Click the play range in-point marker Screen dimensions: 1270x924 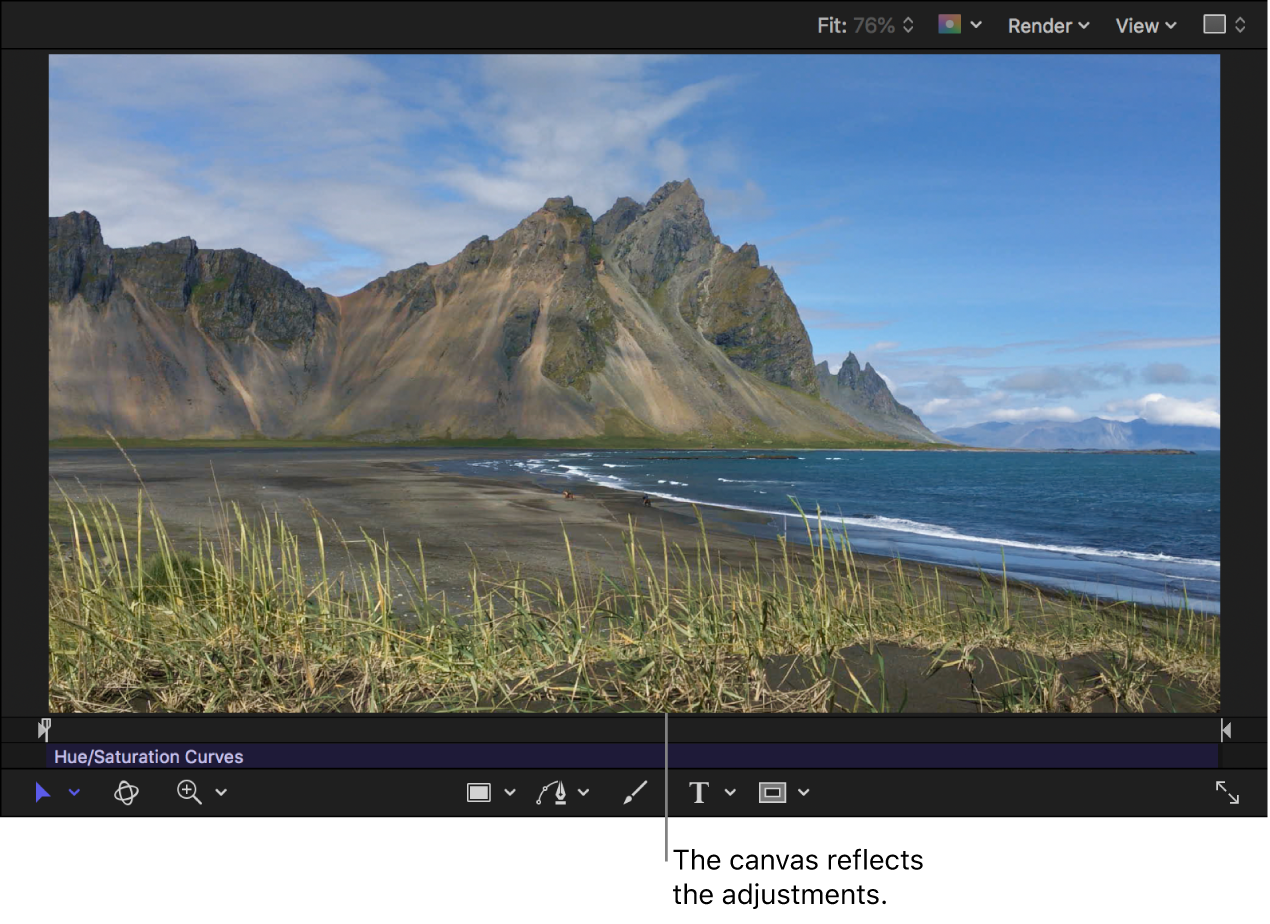point(44,730)
